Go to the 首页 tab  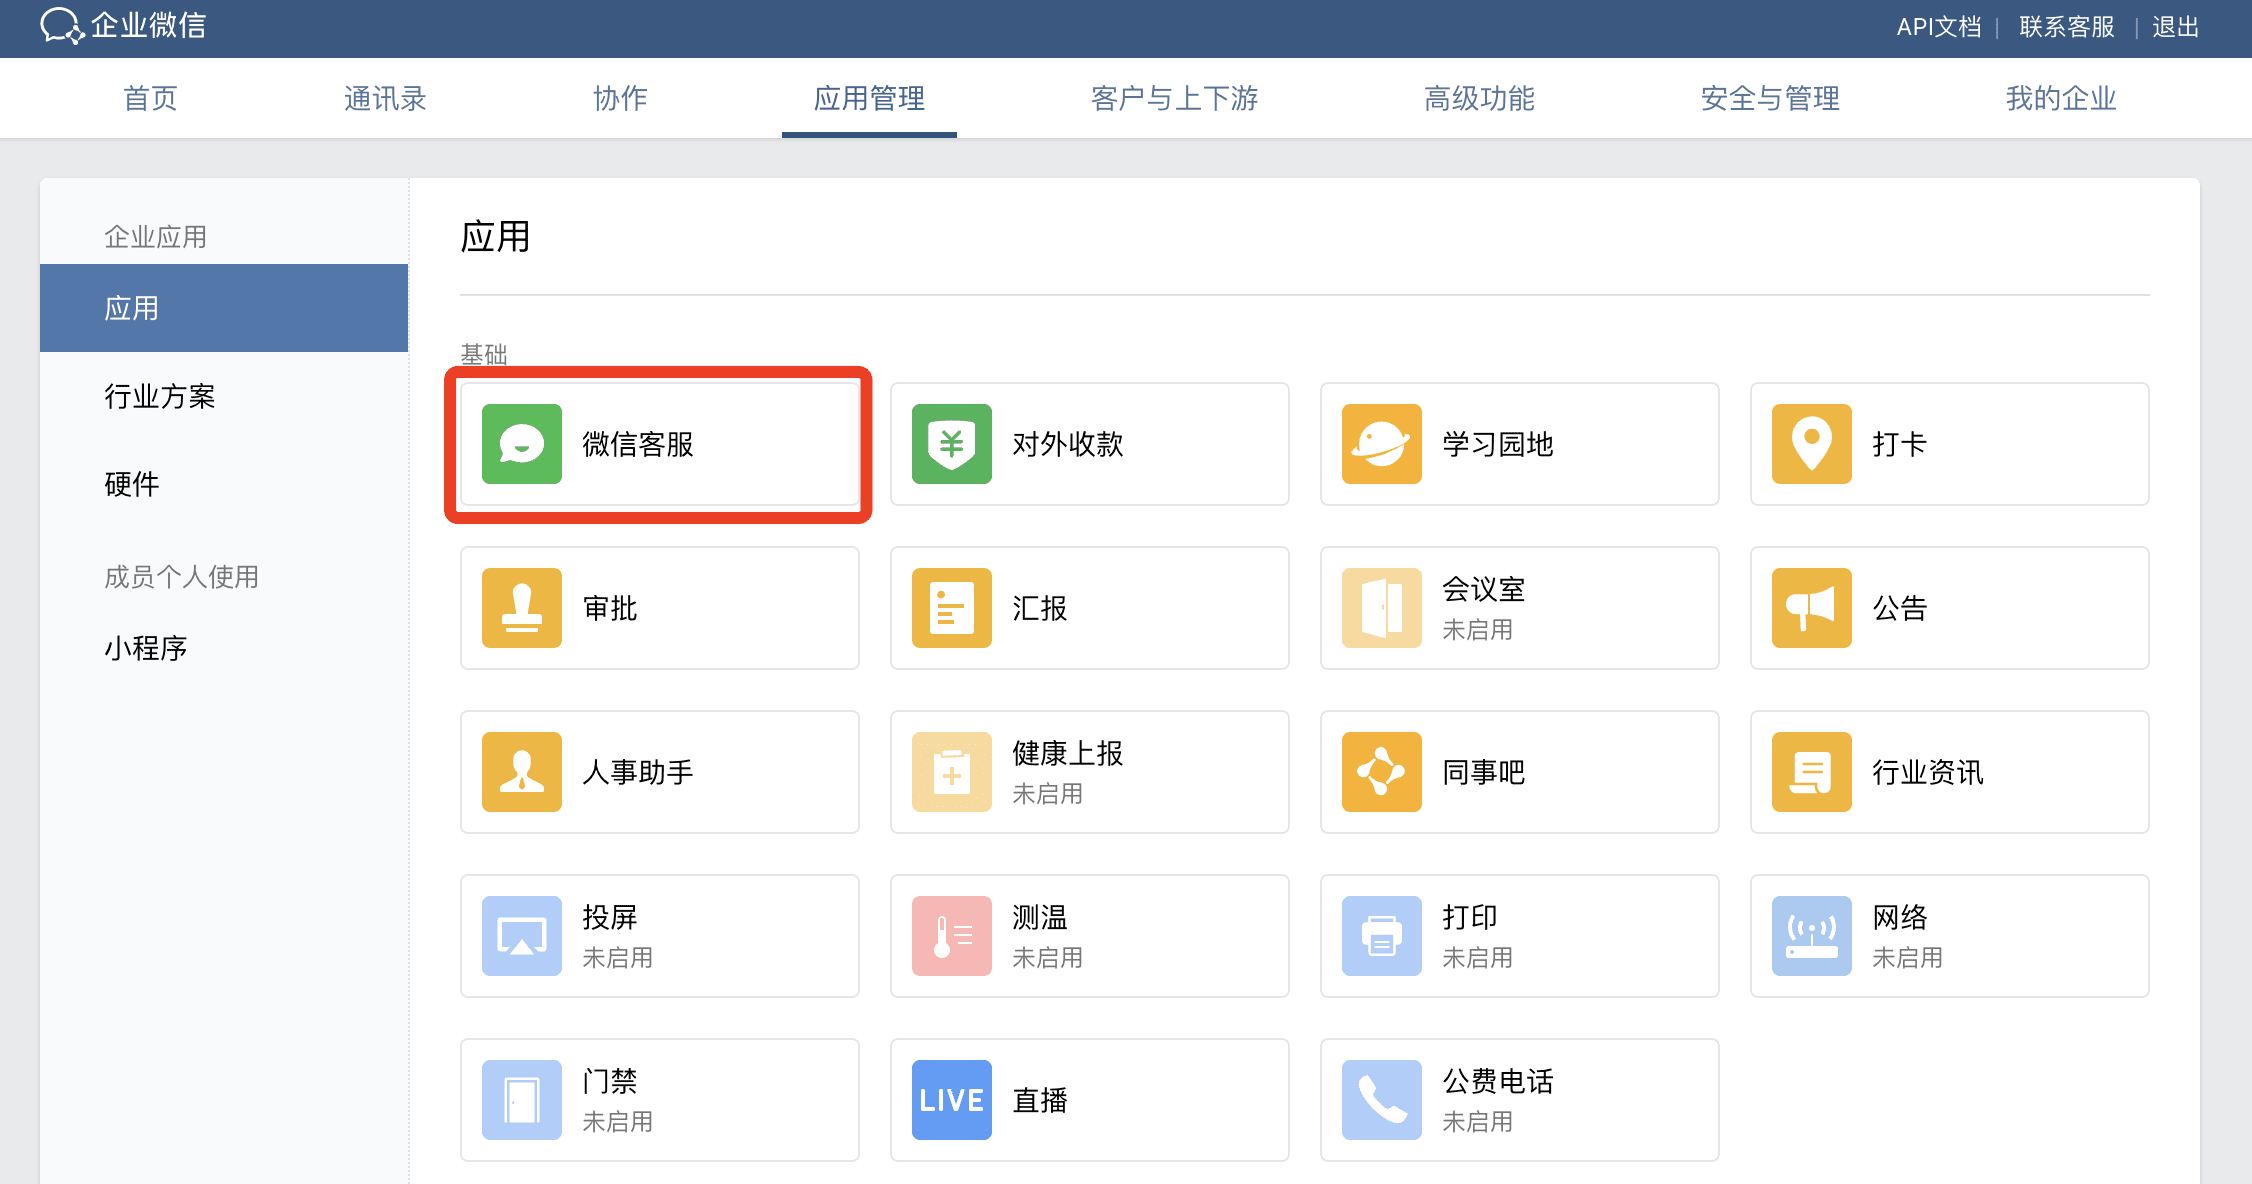pos(150,98)
